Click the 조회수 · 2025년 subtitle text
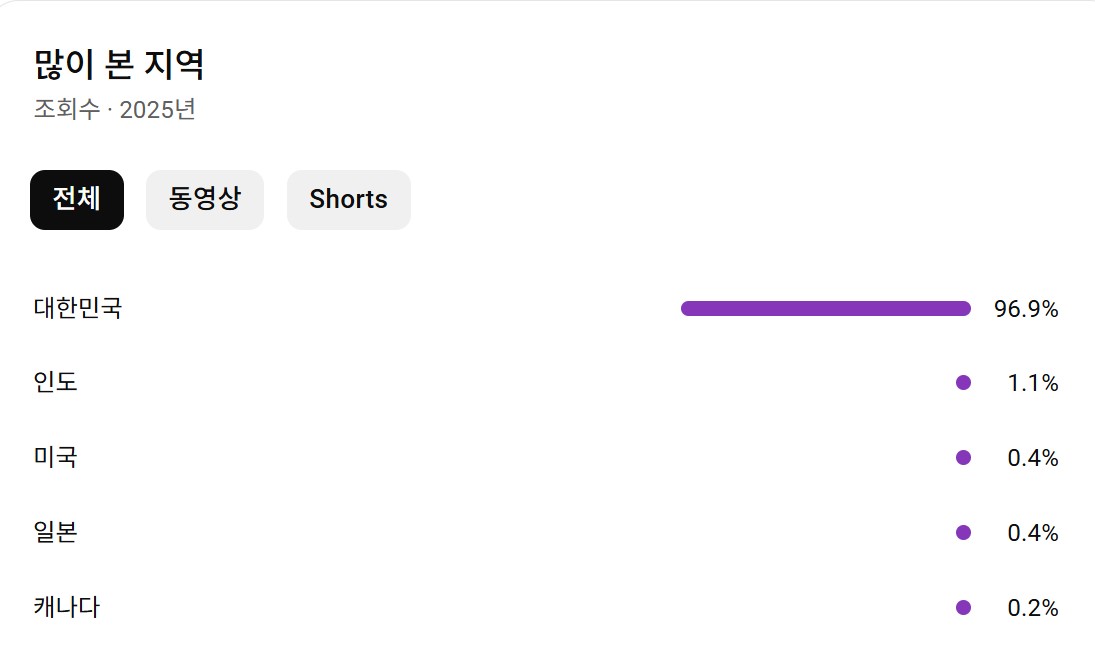 [x=115, y=110]
